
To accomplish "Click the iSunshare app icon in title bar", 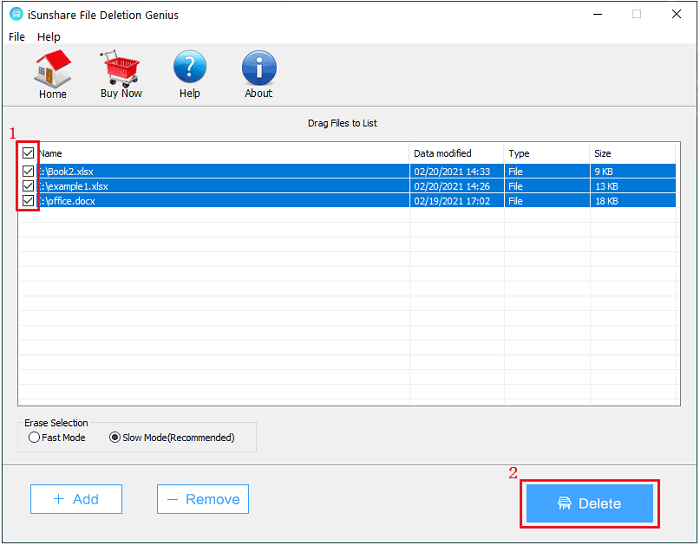I will 16,14.
